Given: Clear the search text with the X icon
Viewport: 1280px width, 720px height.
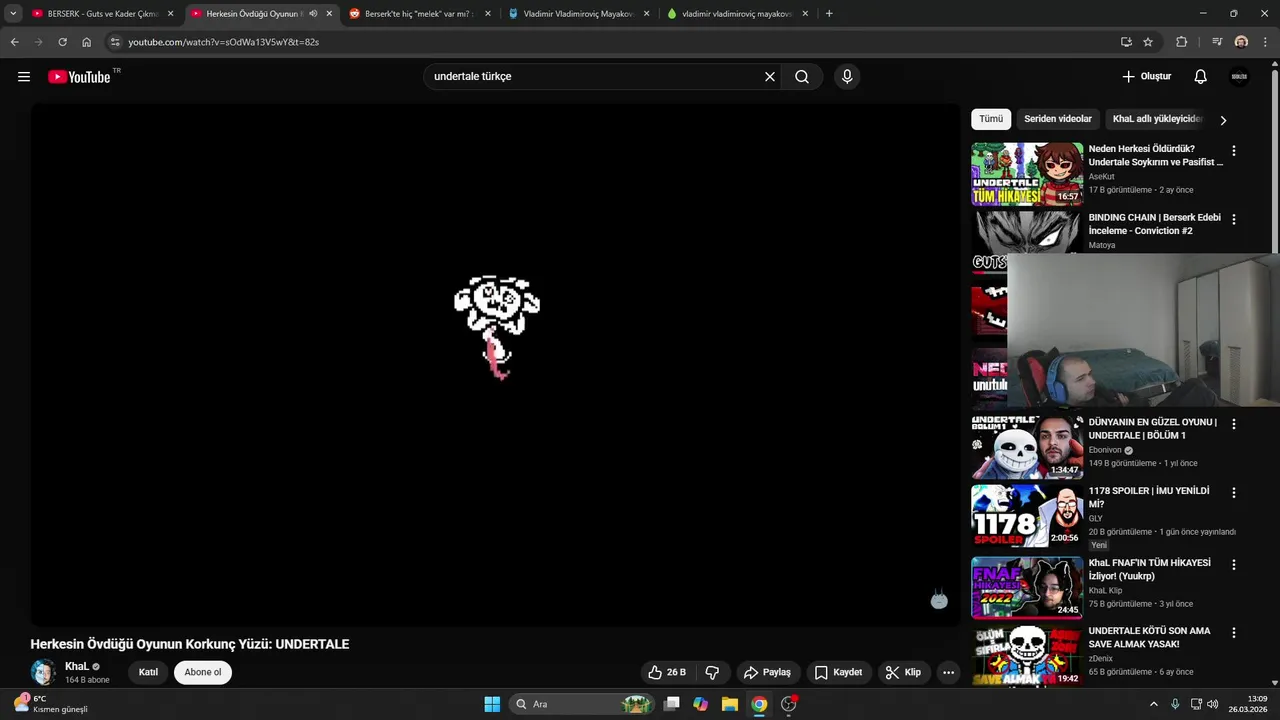Looking at the screenshot, I should [770, 77].
